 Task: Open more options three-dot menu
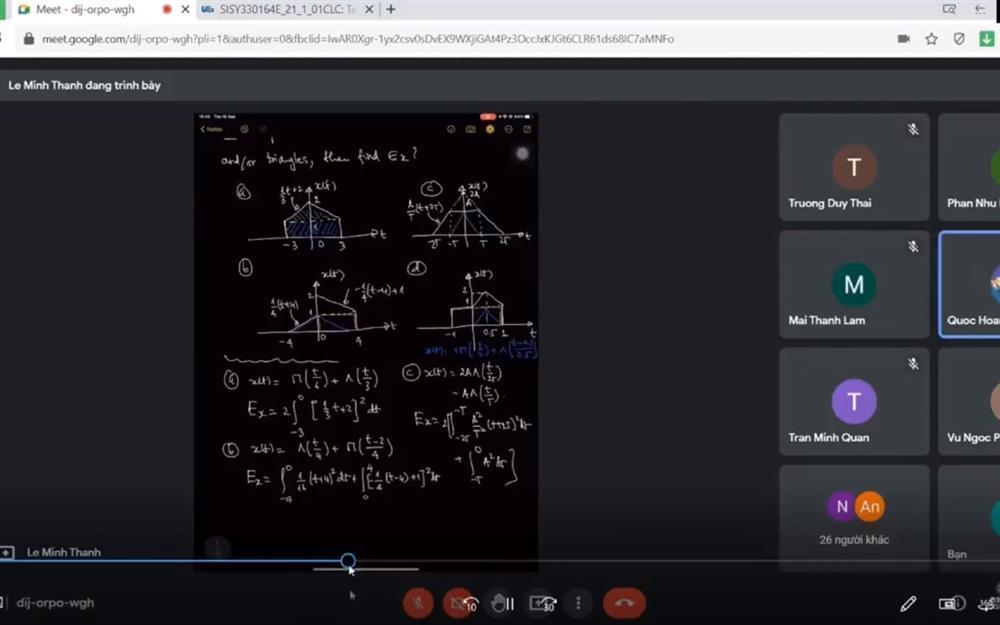[578, 603]
